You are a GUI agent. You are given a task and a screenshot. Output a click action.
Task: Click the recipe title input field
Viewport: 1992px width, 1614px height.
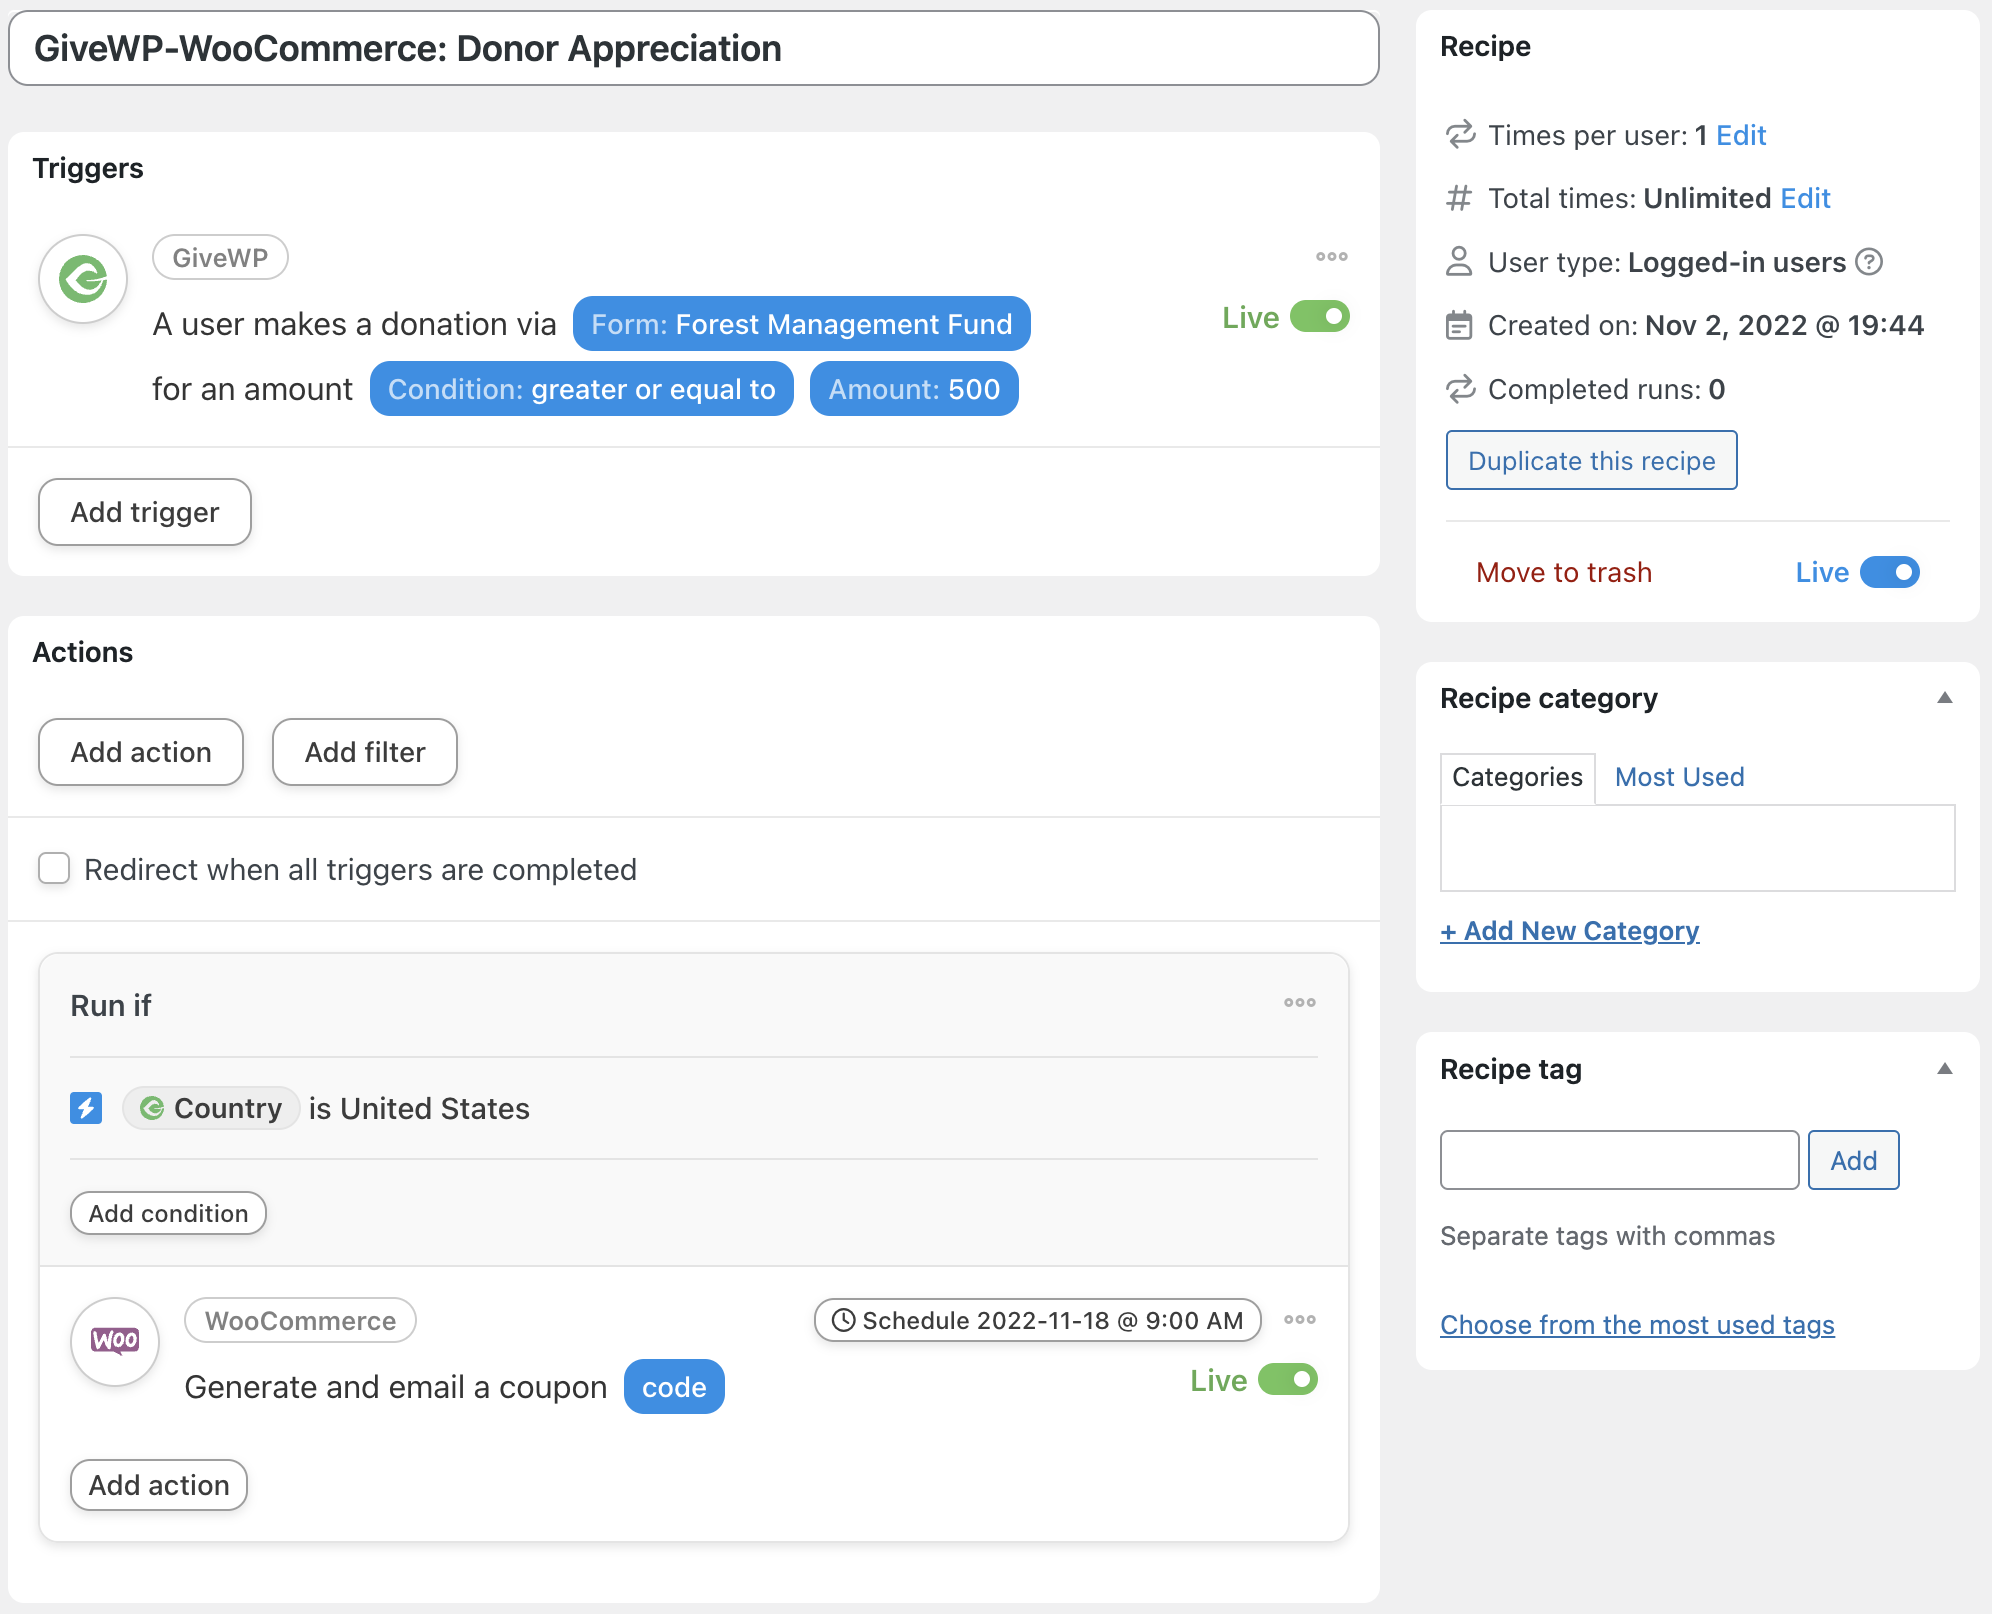pos(694,48)
